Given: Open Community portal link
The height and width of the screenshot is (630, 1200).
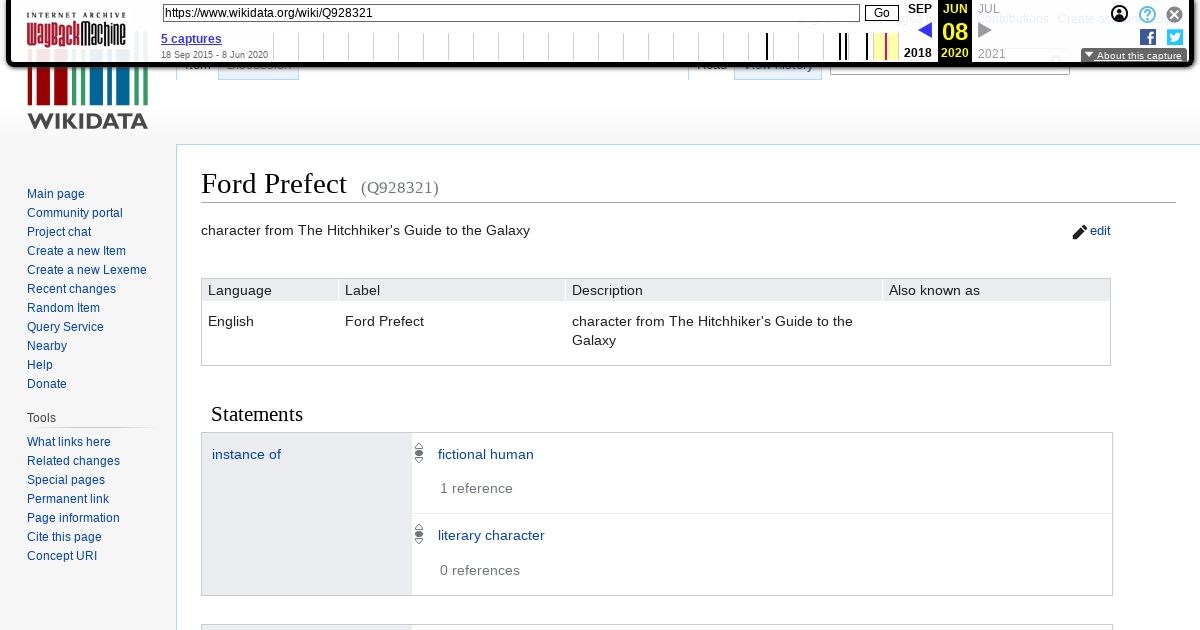Looking at the screenshot, I should pos(75,213).
